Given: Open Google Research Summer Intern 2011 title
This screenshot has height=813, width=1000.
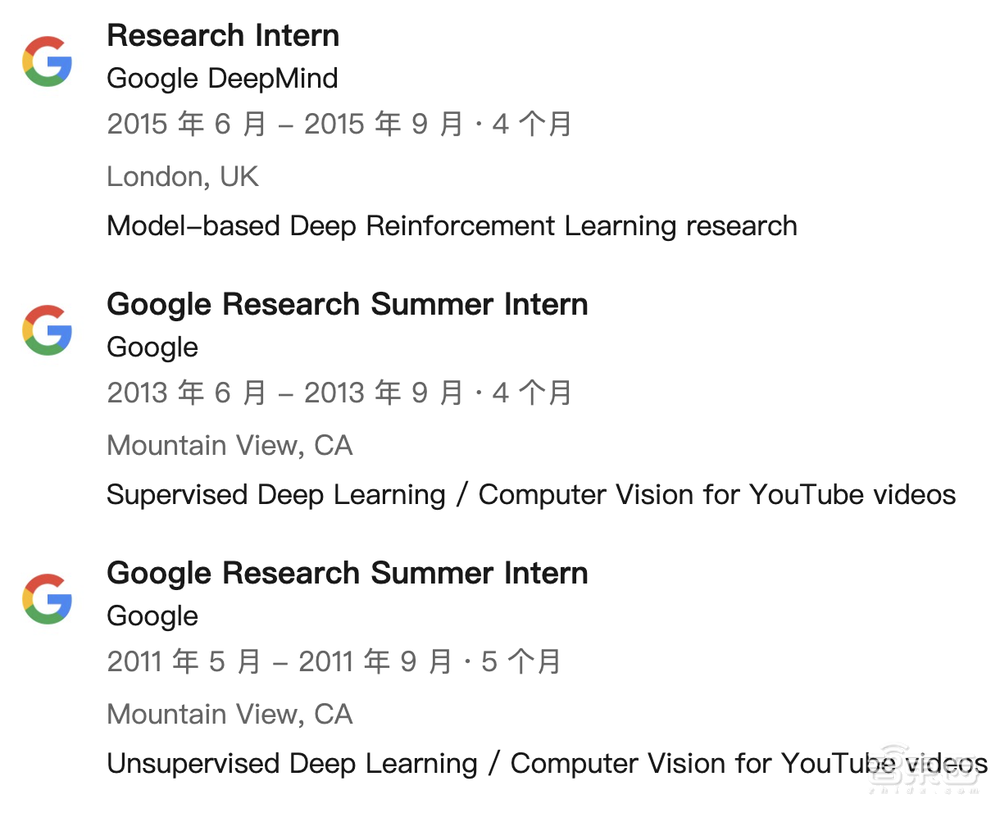Looking at the screenshot, I should click(x=347, y=573).
